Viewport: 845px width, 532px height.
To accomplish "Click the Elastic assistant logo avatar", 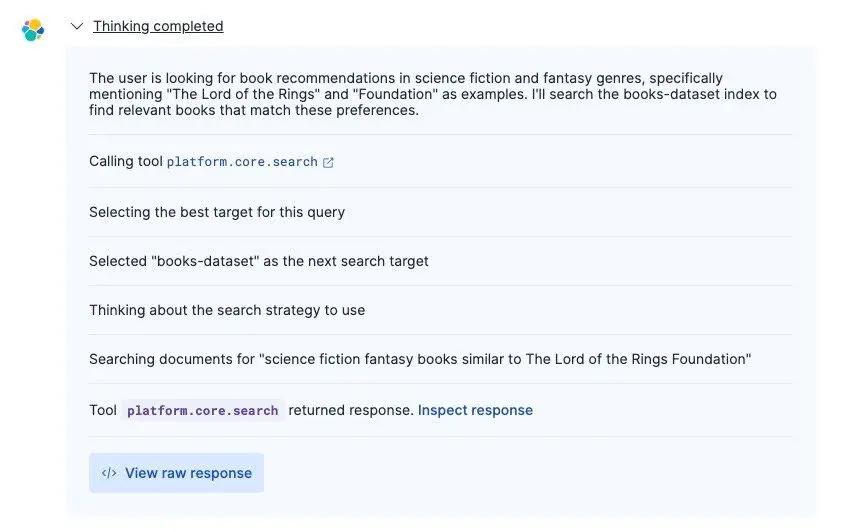I will (x=33, y=30).
